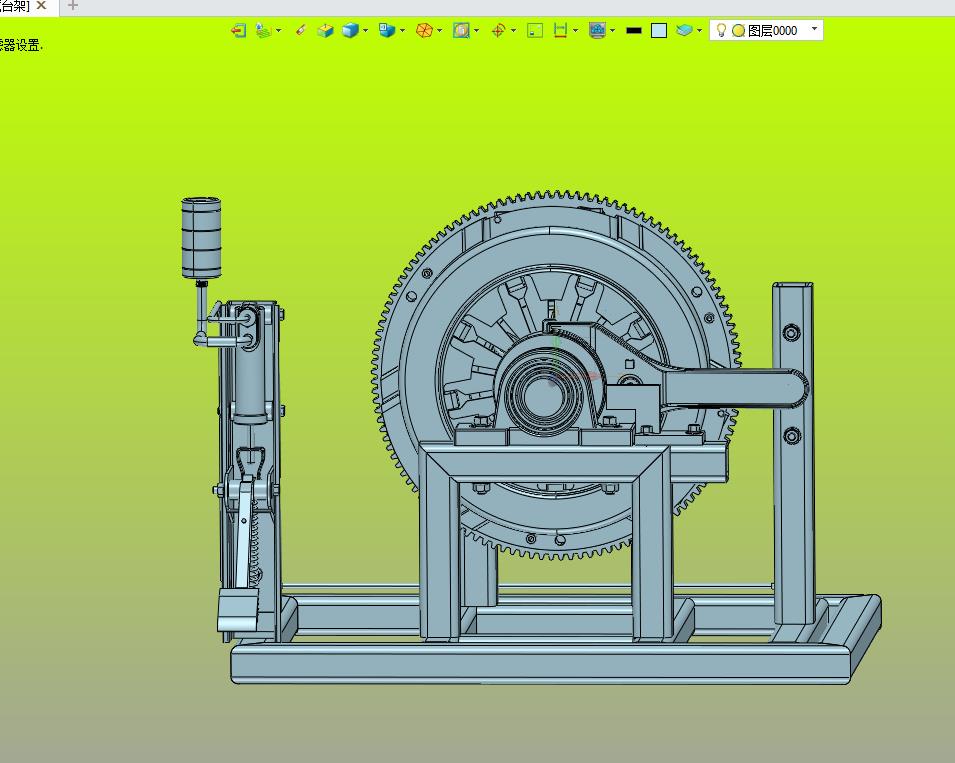Click the yellow-topped box icon
Image resolution: width=955 pixels, height=763 pixels.
pos(325,31)
